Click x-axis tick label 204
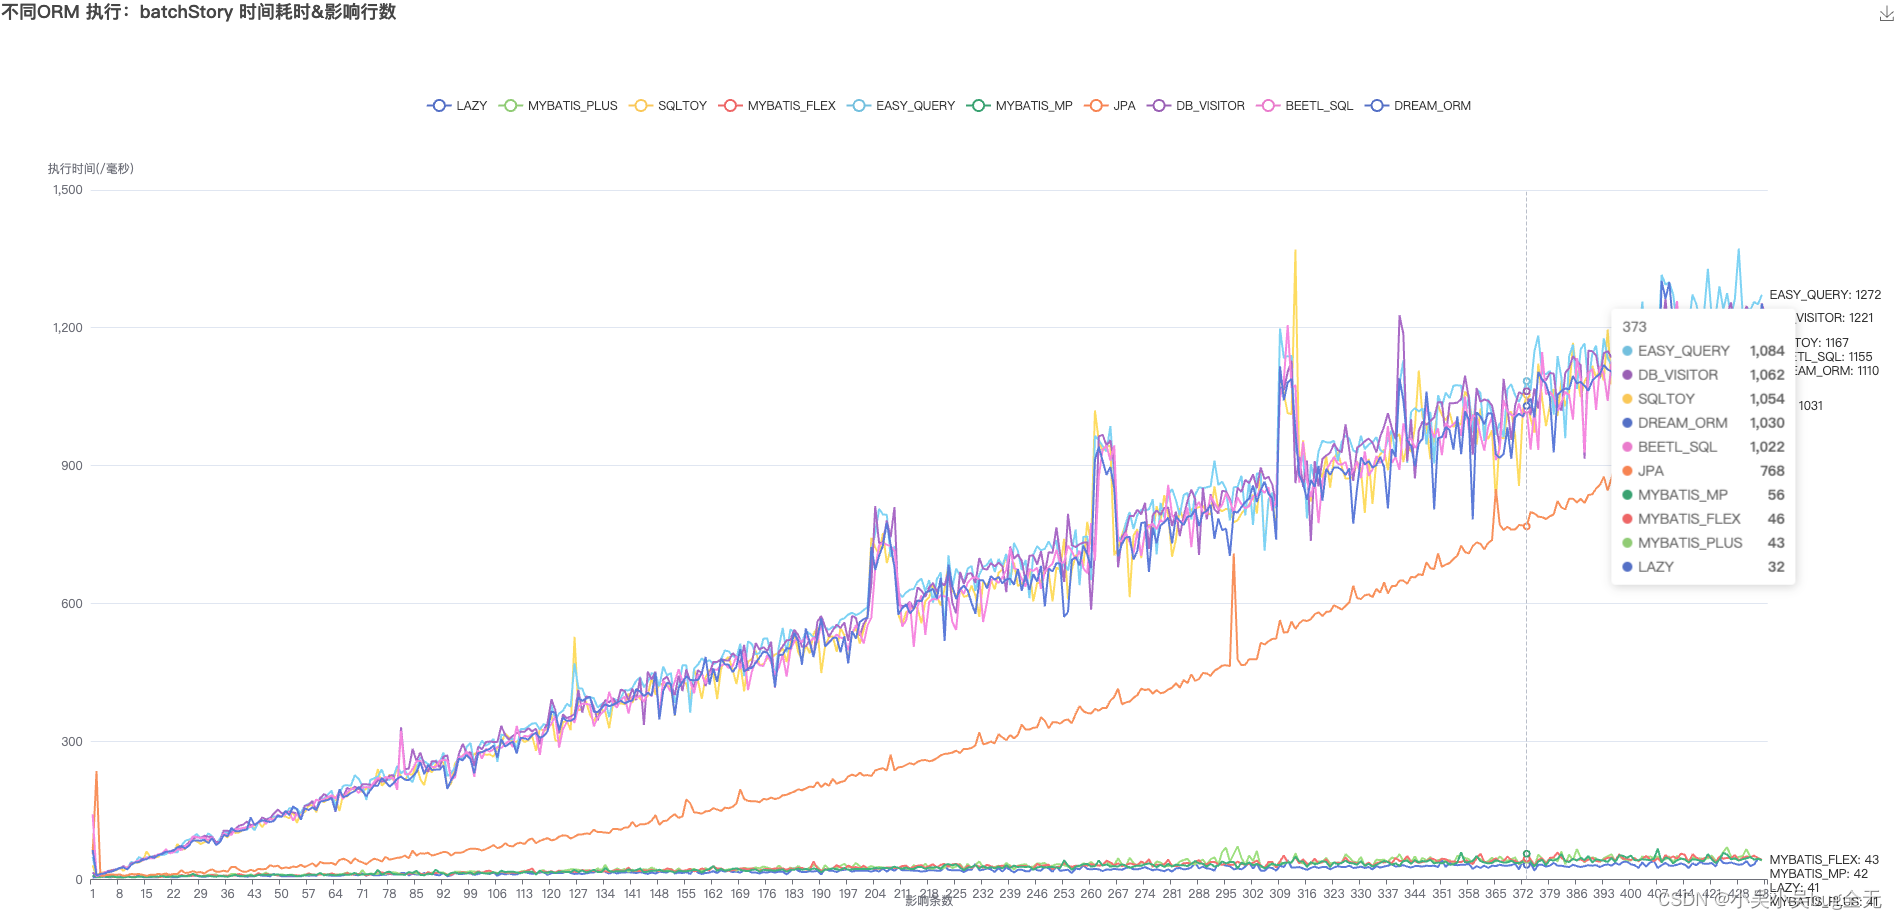This screenshot has width=1897, height=919. tap(875, 894)
